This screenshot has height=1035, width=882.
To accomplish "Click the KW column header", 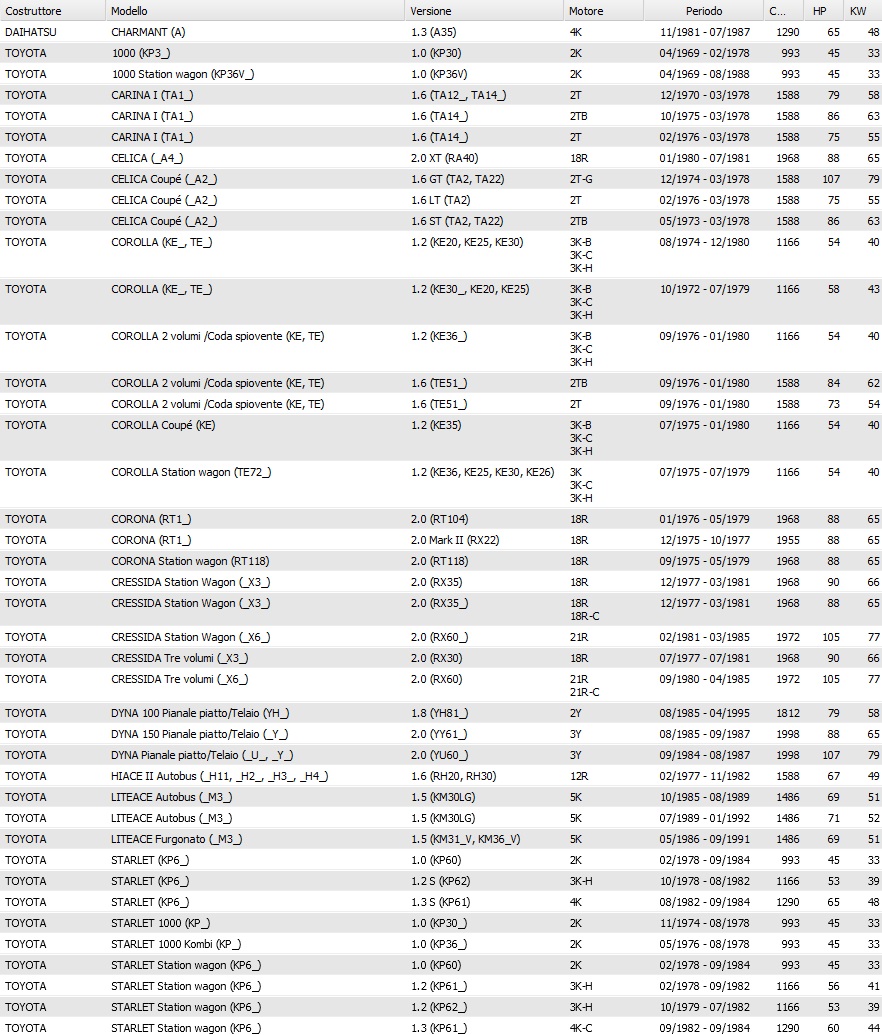I will [x=862, y=11].
